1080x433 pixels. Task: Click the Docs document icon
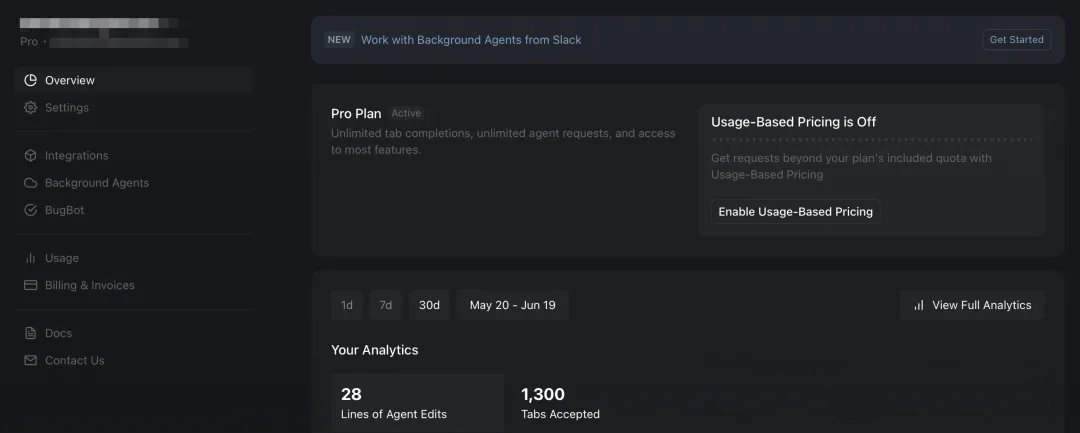point(30,333)
